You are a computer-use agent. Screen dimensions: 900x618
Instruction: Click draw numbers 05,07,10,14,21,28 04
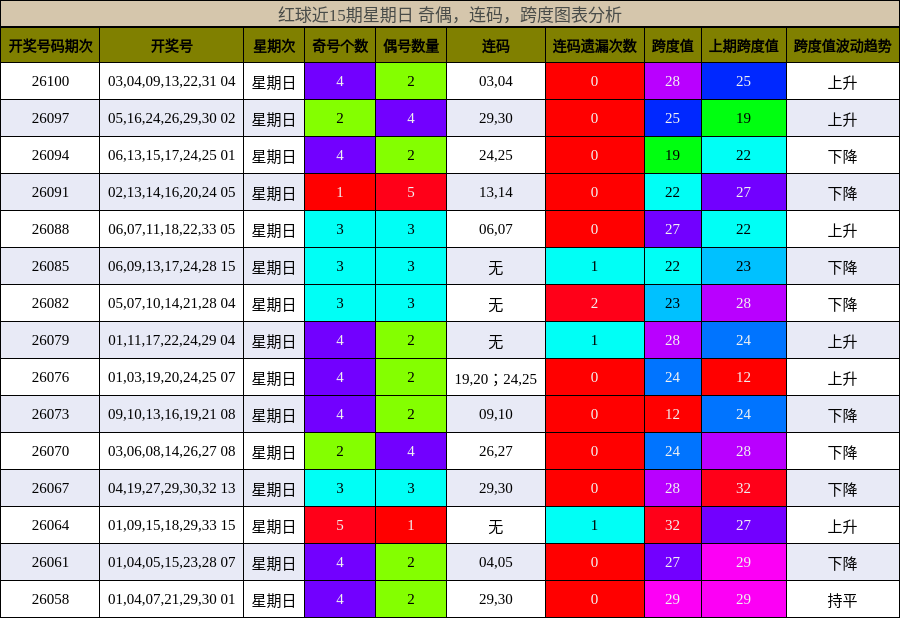[x=172, y=304]
